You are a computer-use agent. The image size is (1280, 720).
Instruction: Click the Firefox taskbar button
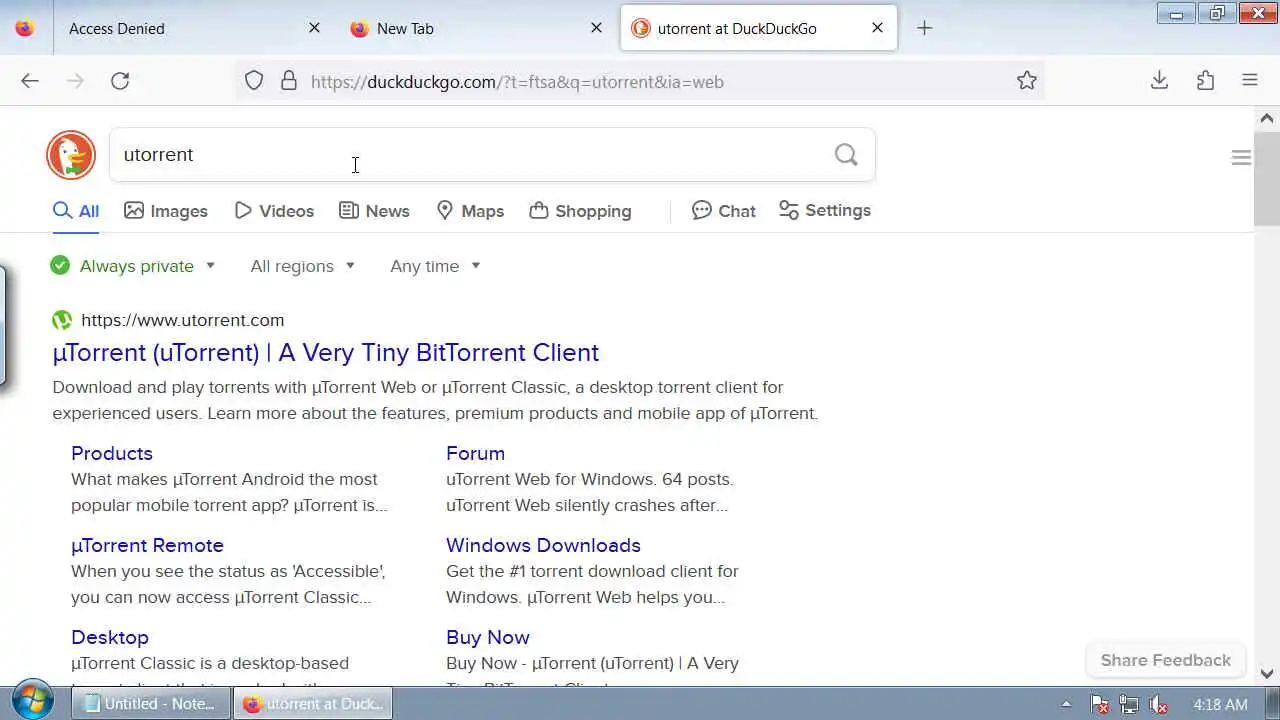coord(313,704)
